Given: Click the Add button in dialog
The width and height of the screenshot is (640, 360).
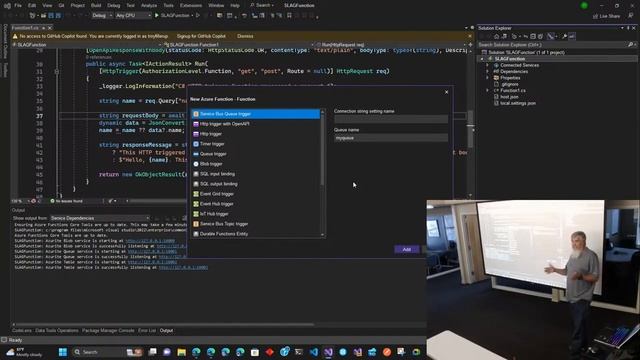Looking at the screenshot, I should tap(407, 249).
